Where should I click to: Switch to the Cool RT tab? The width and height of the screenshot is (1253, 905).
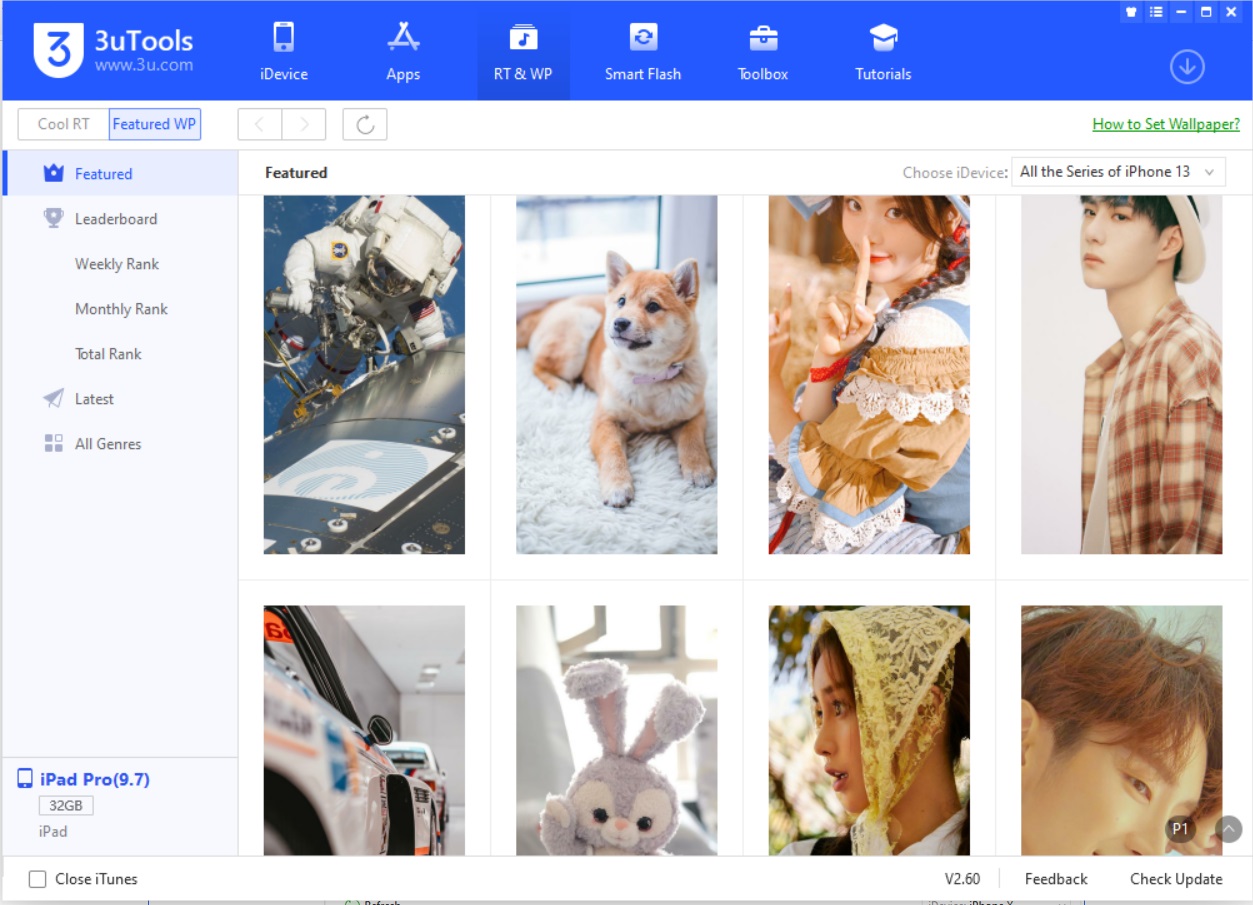(64, 125)
